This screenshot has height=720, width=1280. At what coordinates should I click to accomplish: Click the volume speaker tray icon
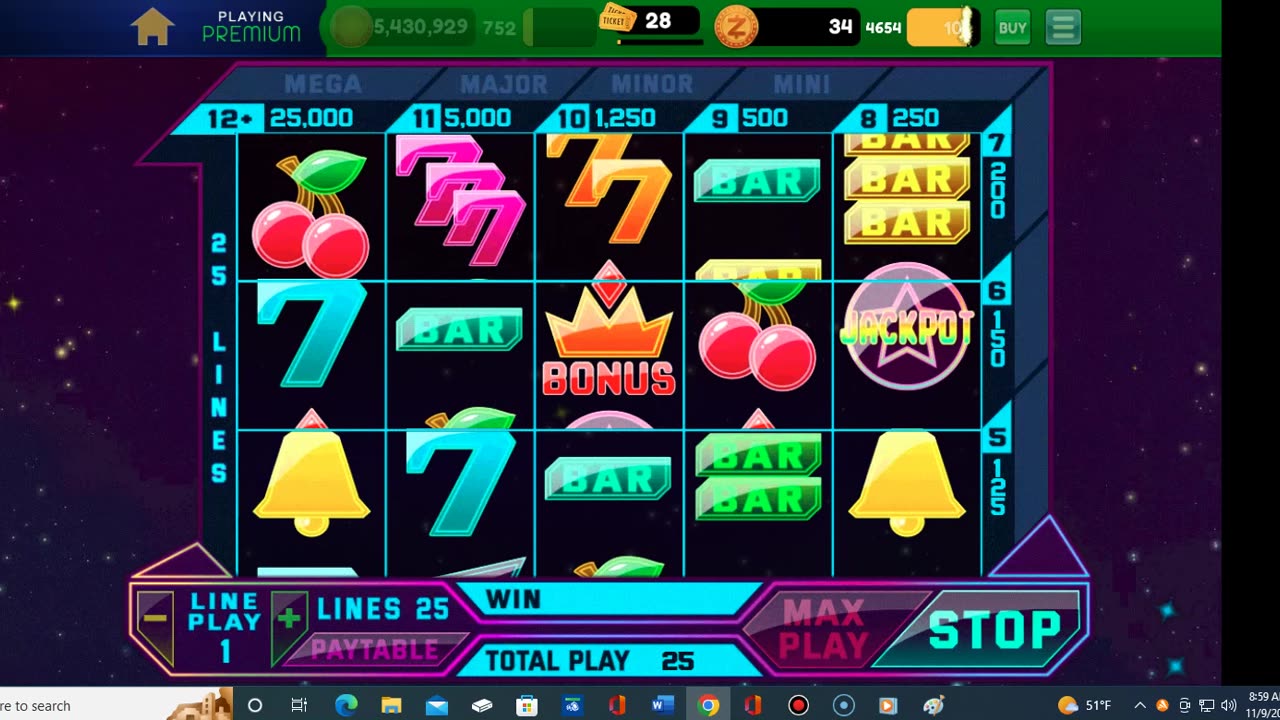[1227, 705]
